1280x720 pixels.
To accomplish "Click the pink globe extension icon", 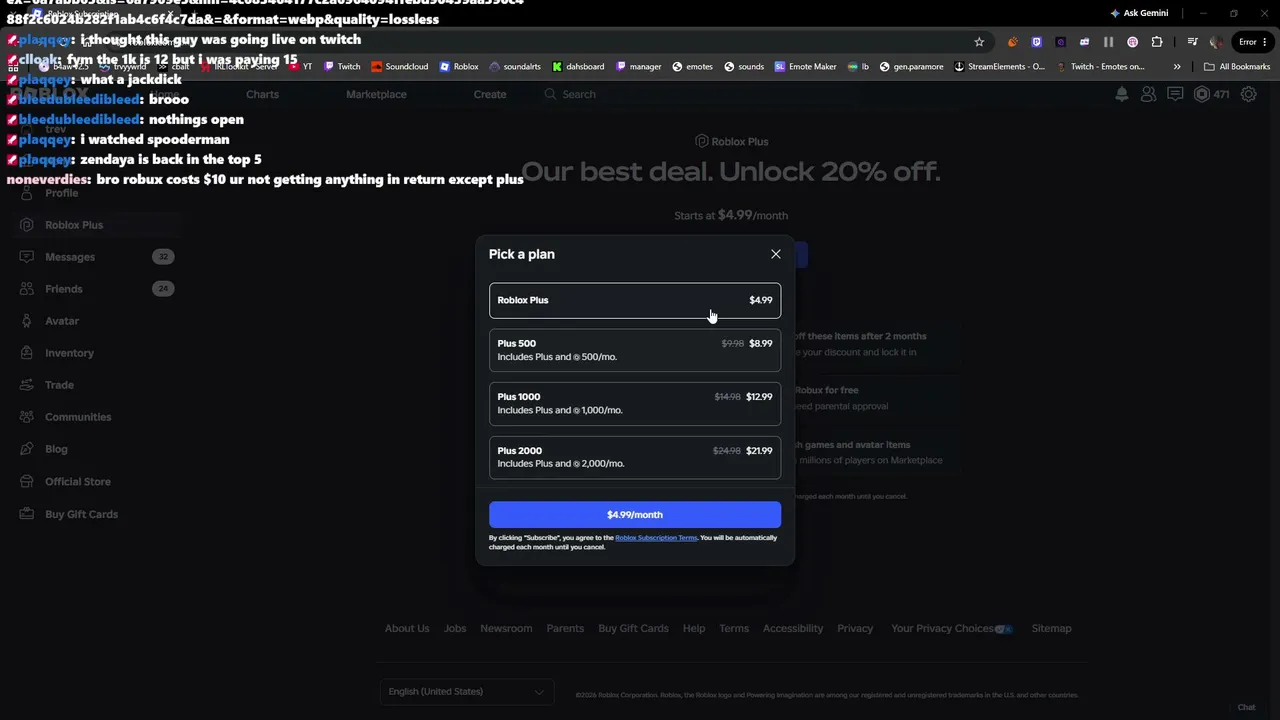I will tap(1132, 42).
